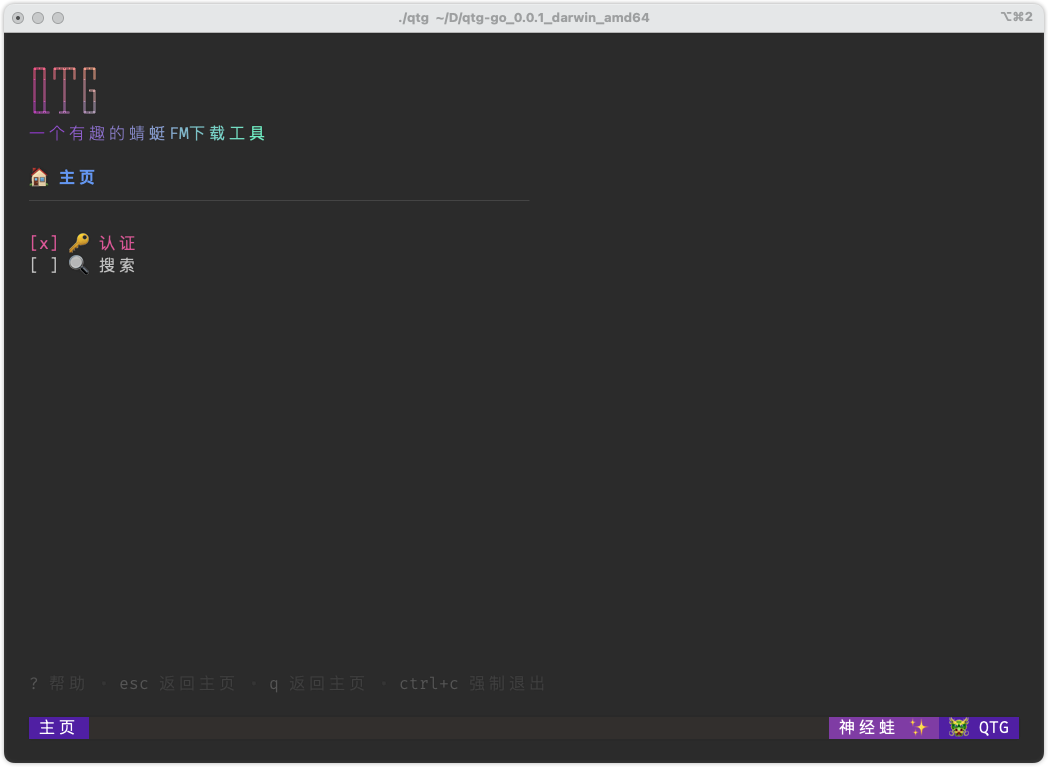Viewport: 1048px width, 767px height.
Task: Maximize the terminal window
Action: (x=58, y=18)
